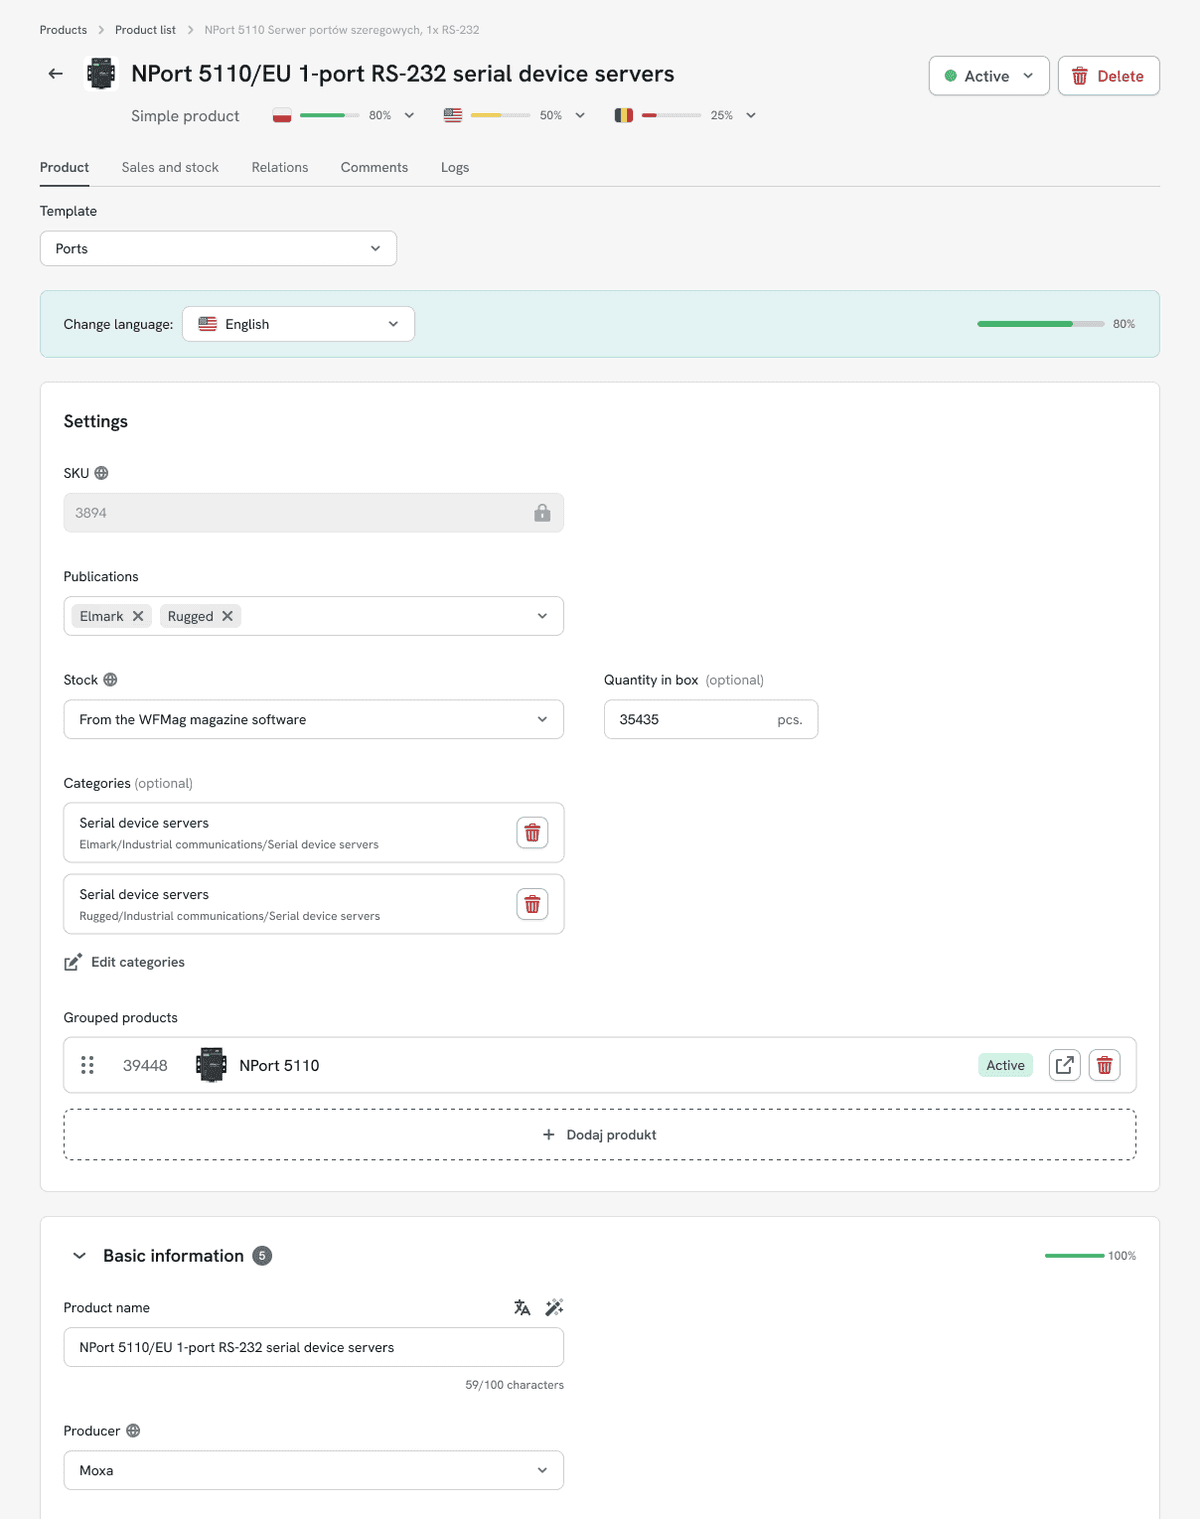1200x1519 pixels.
Task: Click the Basic information count badge 5
Action: pos(262,1256)
